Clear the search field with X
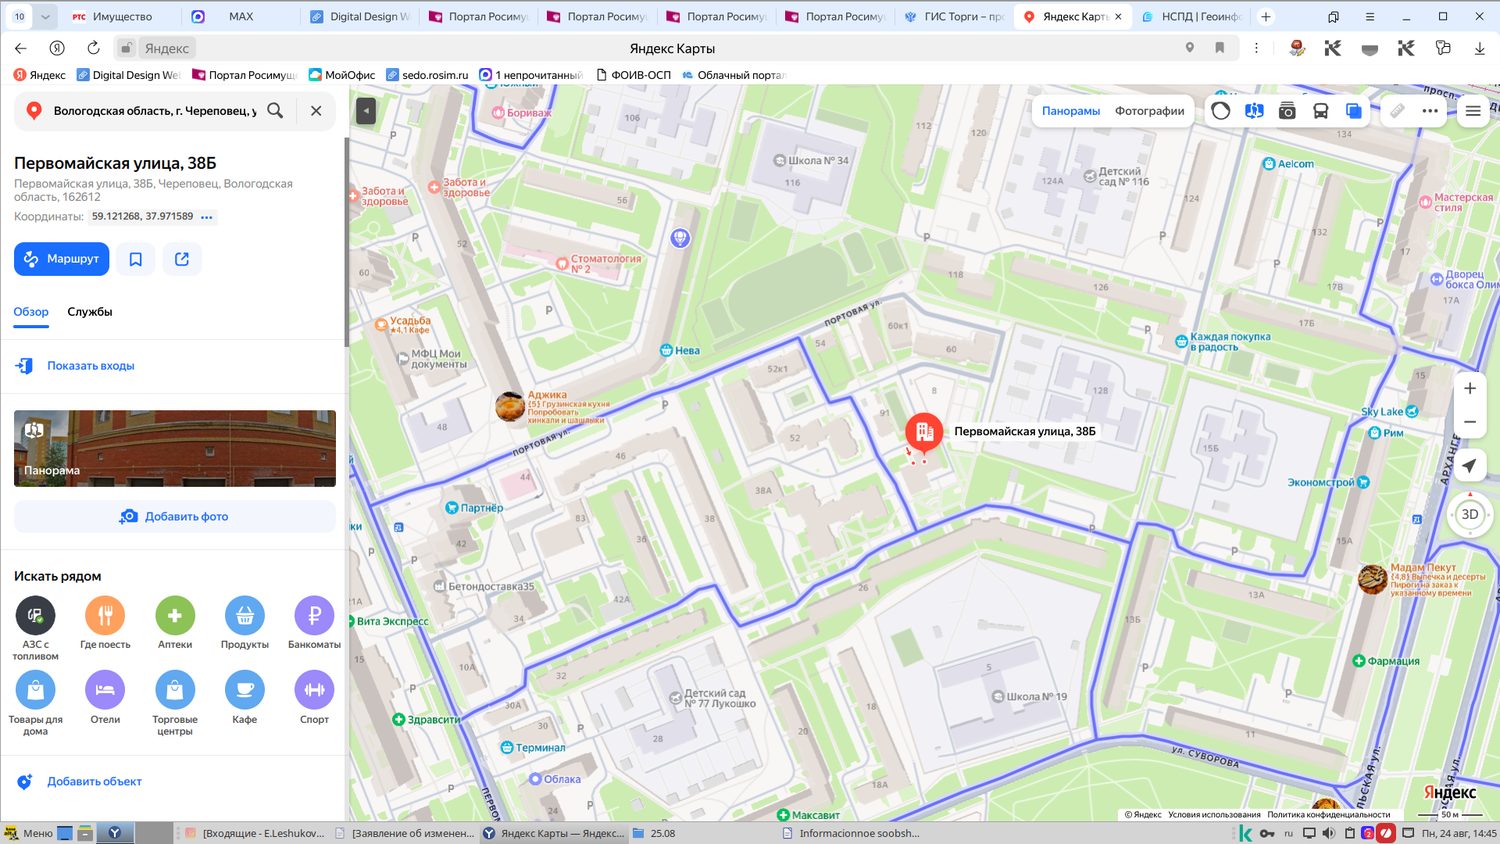Image resolution: width=1500 pixels, height=844 pixels. pos(316,111)
